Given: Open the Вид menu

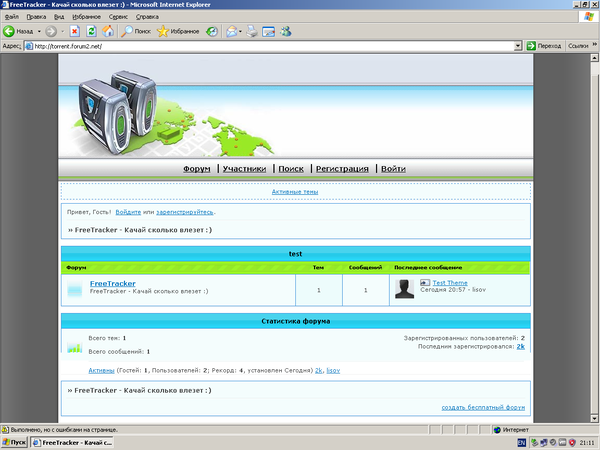Looking at the screenshot, I should click(x=59, y=16).
